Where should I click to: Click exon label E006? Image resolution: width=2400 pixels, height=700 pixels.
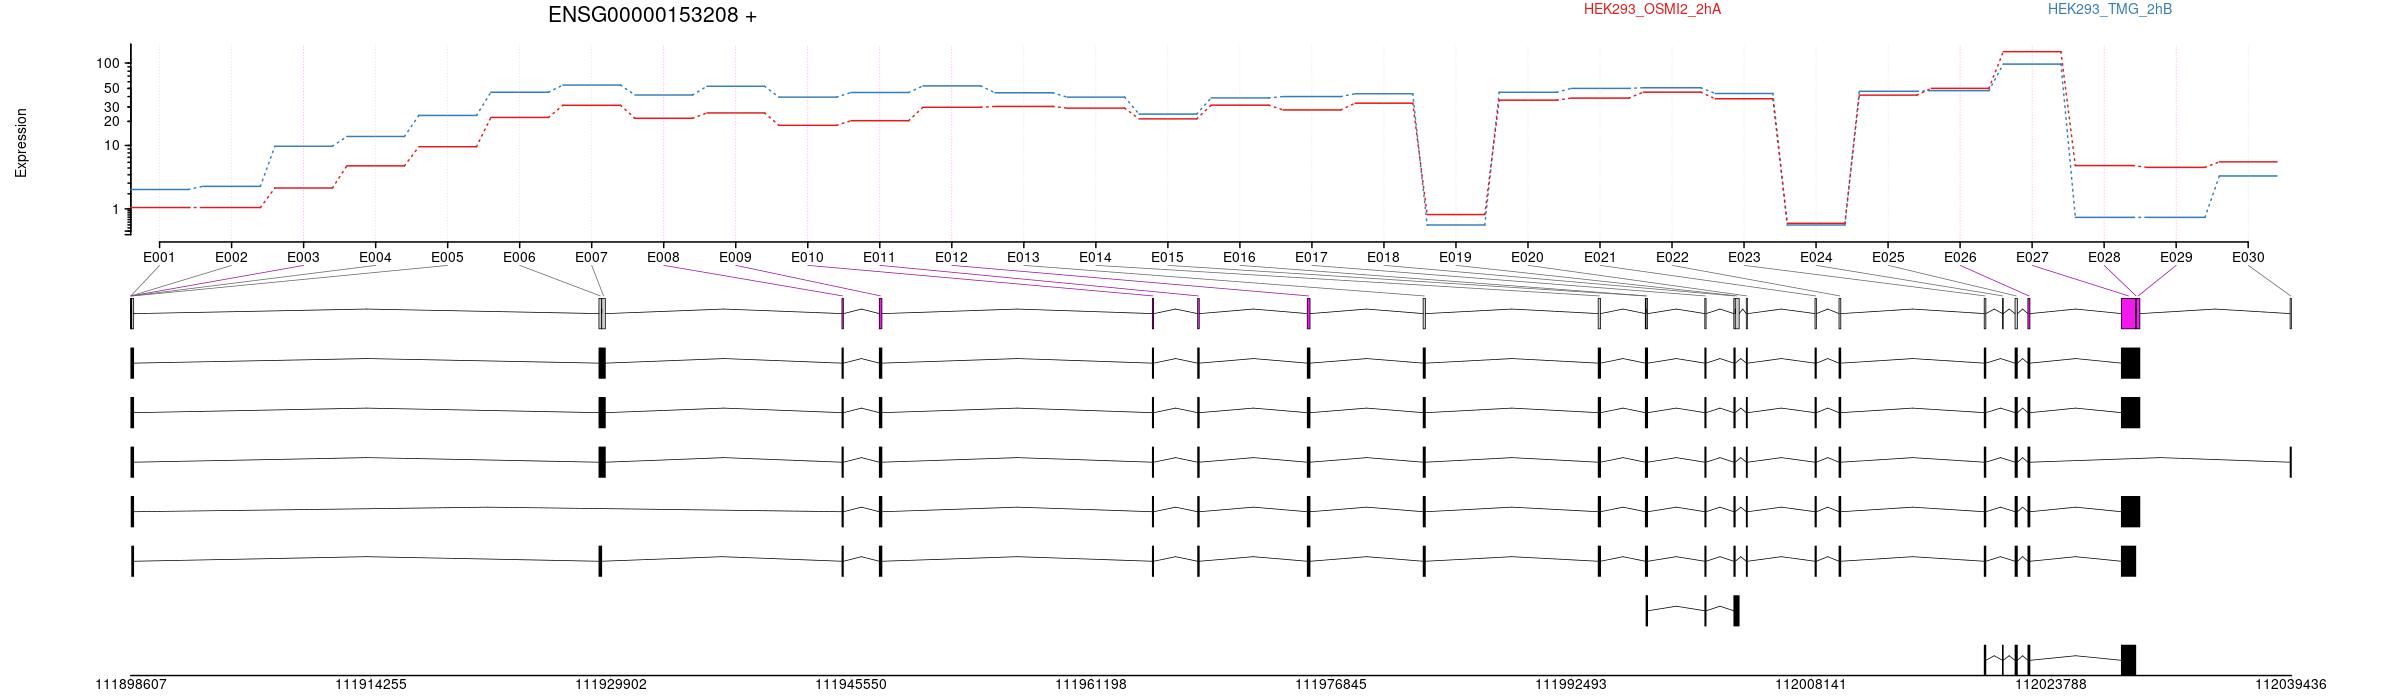(519, 257)
